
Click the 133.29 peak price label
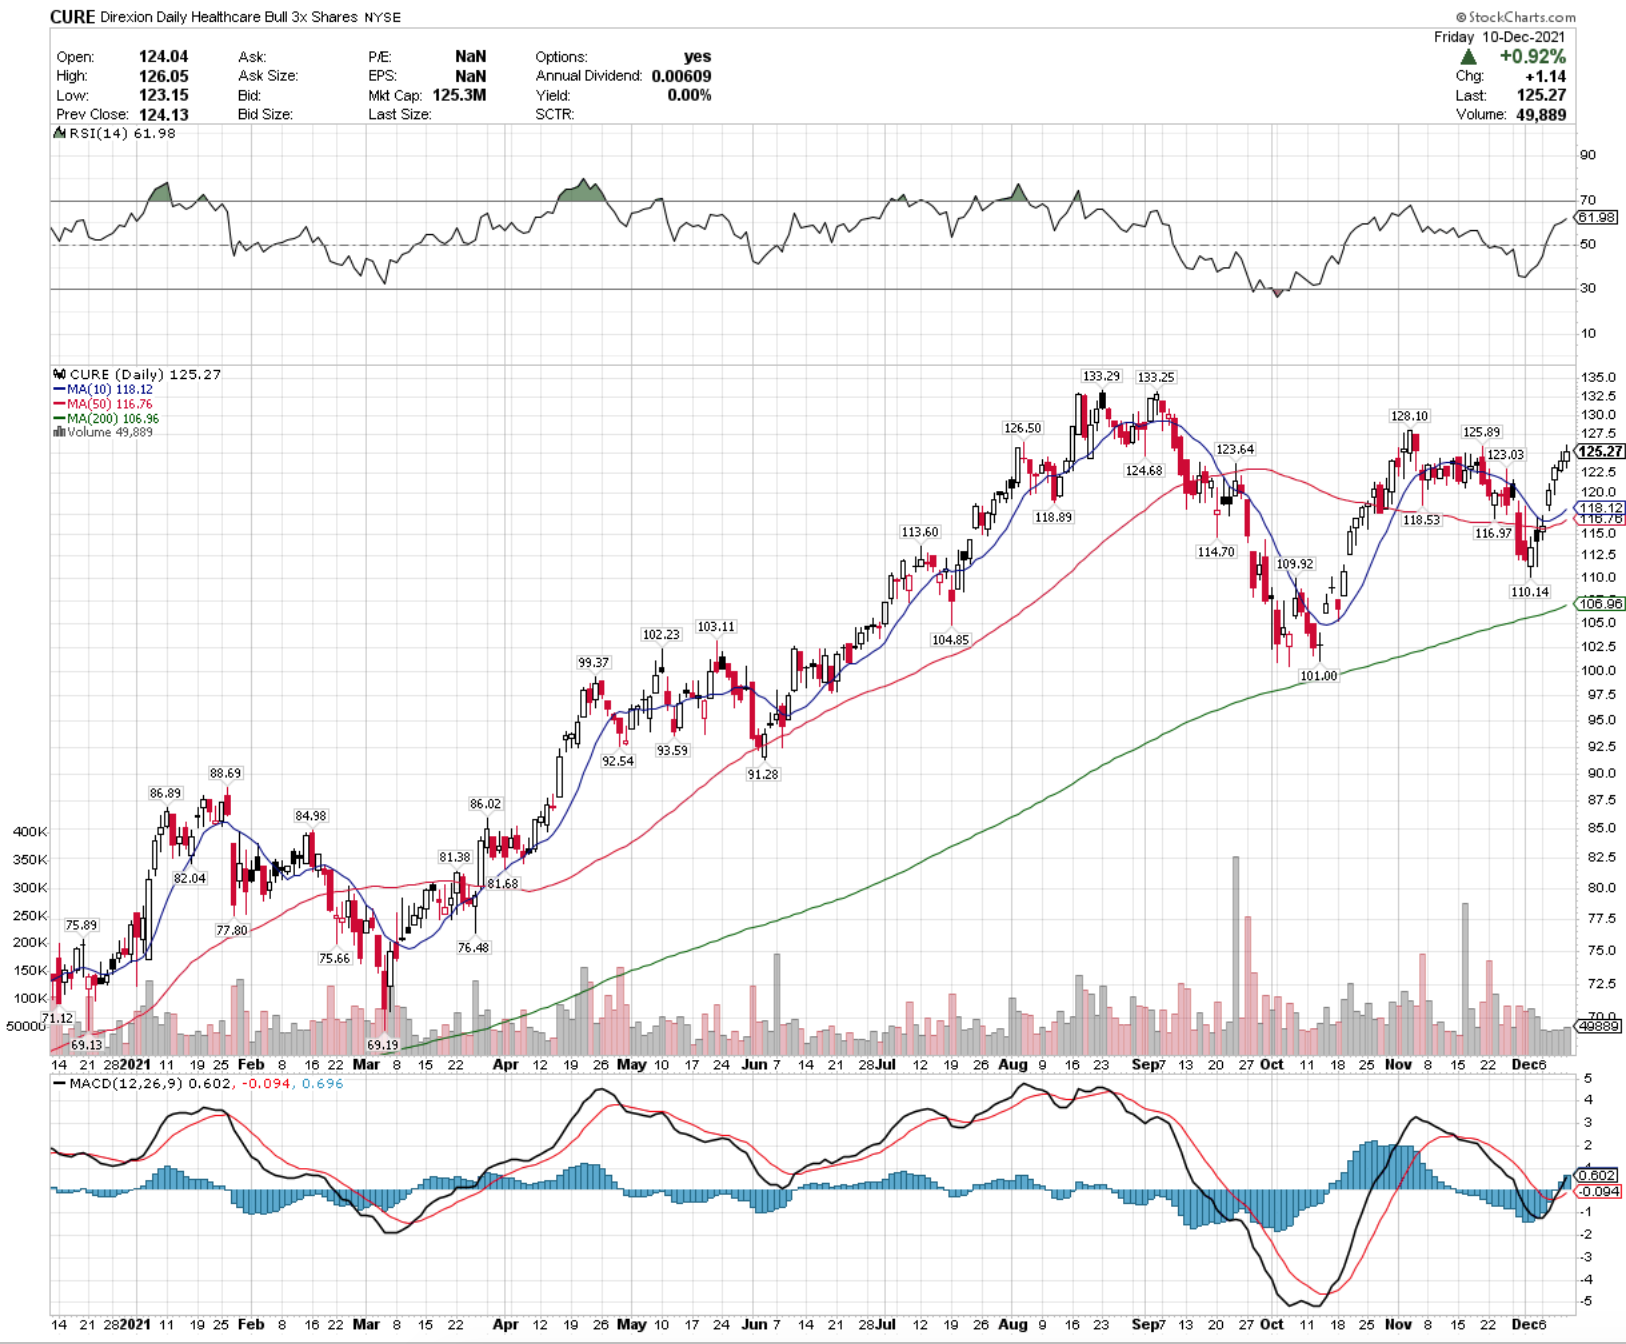1101,376
